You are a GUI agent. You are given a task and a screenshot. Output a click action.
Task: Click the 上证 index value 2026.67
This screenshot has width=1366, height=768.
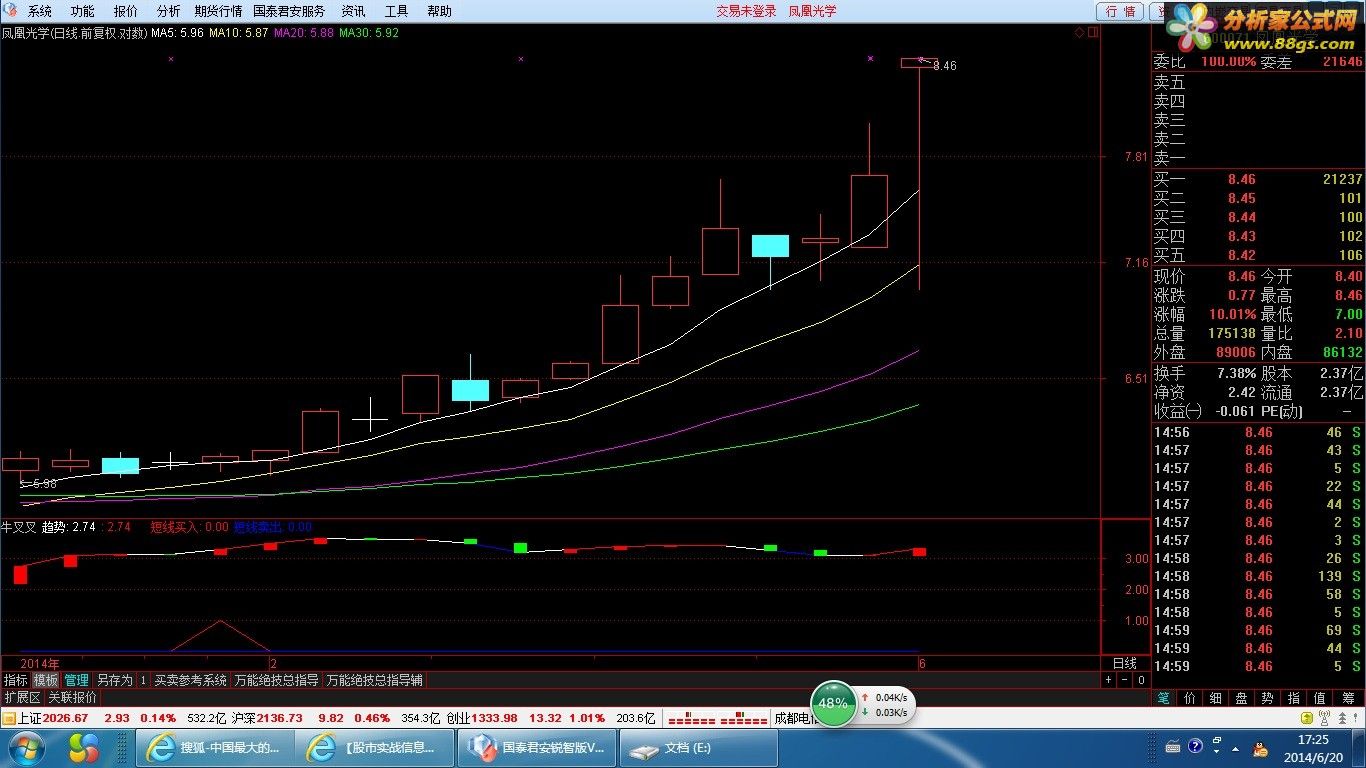(66, 718)
